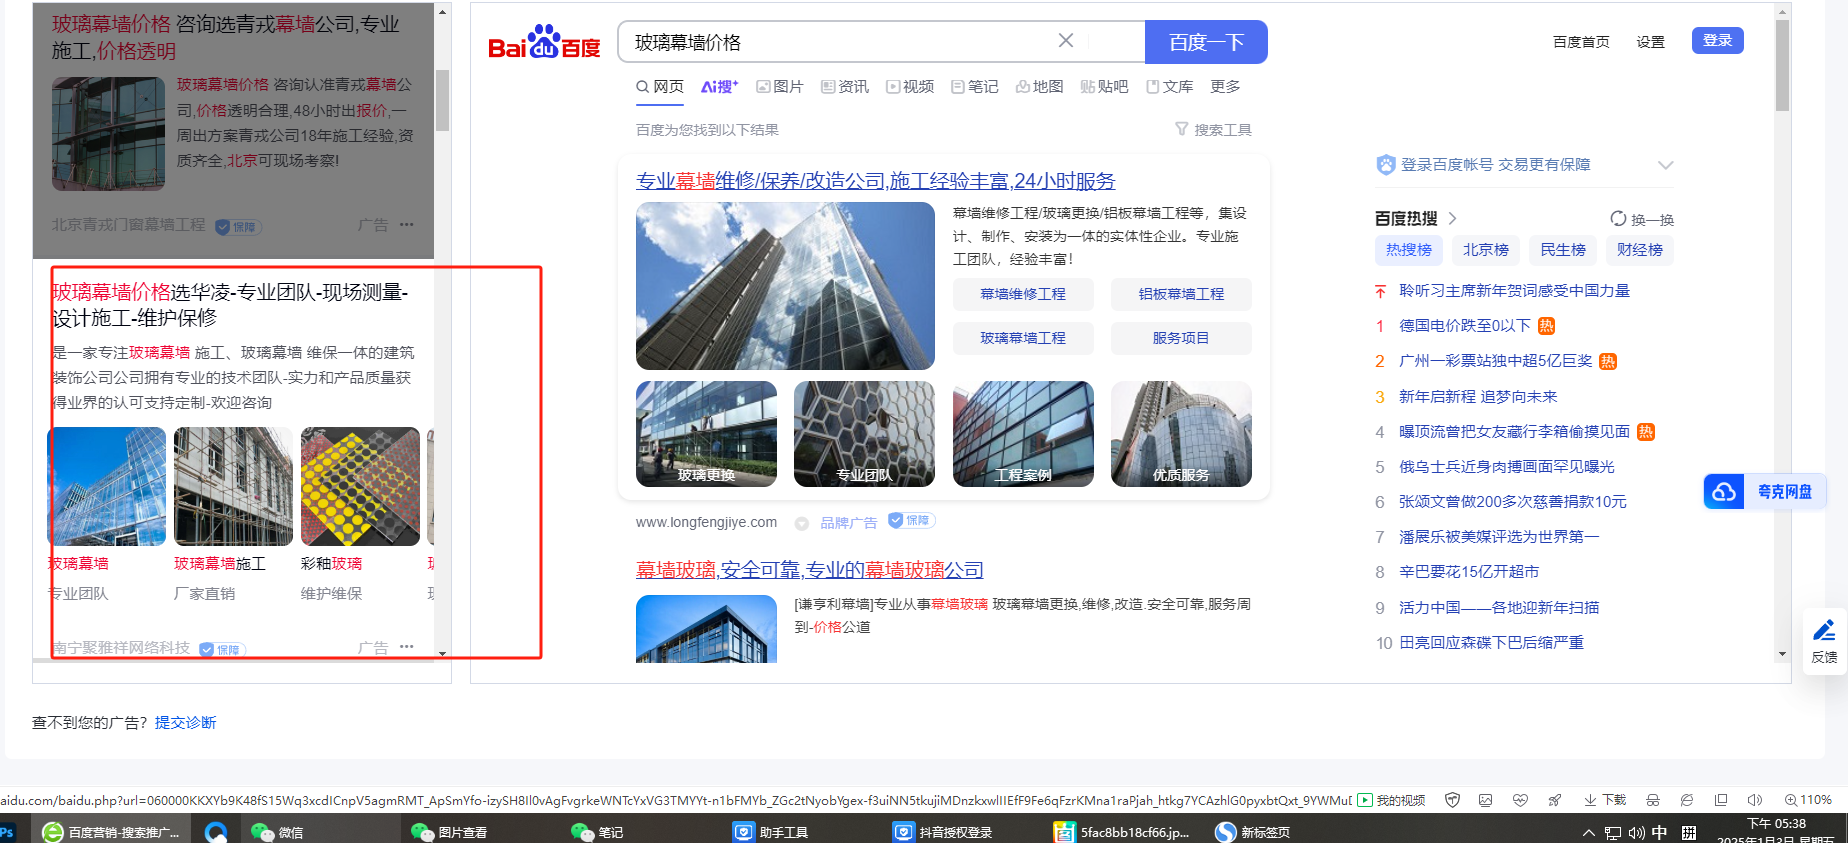This screenshot has width=1848, height=843.
Task: Select the 民生榜 tab
Action: click(1562, 250)
